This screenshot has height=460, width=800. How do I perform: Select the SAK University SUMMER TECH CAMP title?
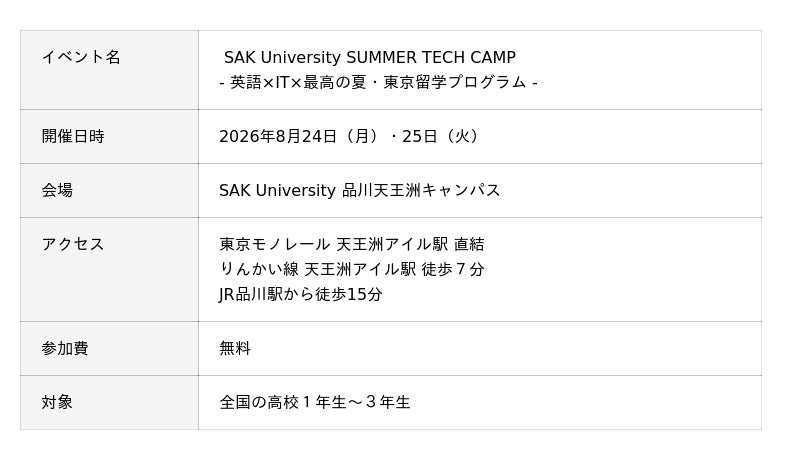coord(370,57)
